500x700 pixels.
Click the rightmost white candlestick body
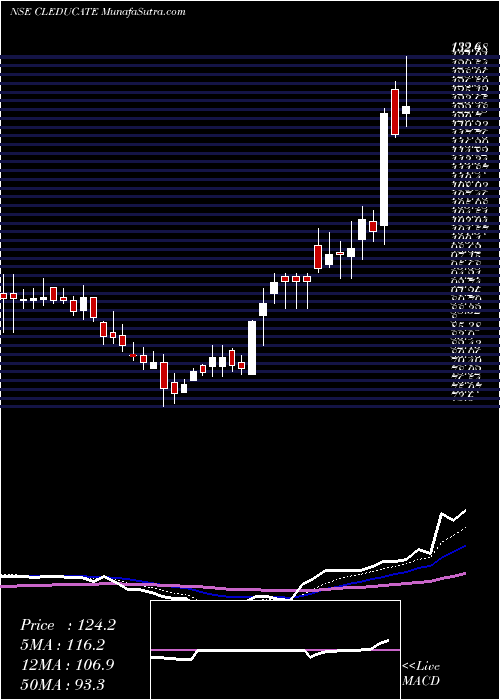406,110
